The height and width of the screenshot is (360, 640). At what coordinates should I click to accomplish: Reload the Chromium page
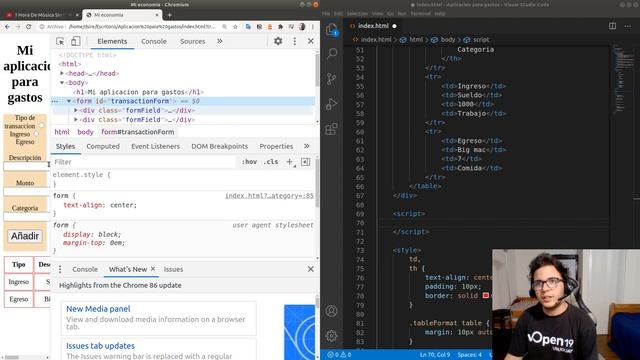click(28, 27)
